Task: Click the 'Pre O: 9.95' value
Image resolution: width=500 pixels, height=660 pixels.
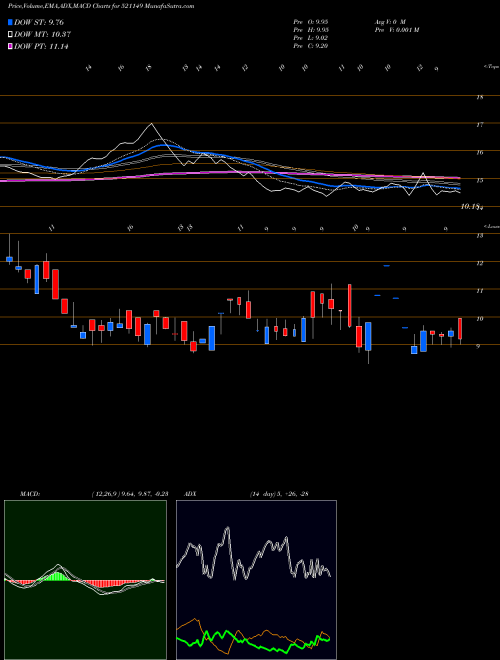Action: [311, 22]
